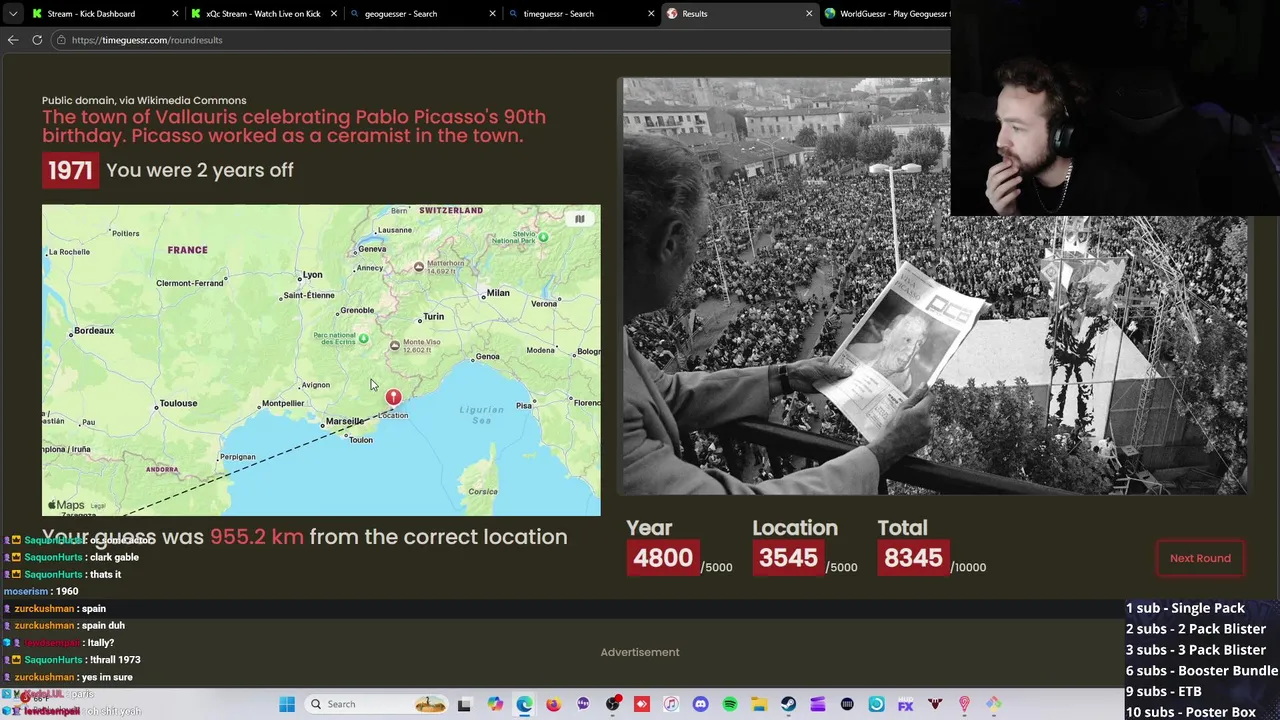Click Public domain via Wikimedia Commons credit
The height and width of the screenshot is (720, 1280).
(x=144, y=100)
